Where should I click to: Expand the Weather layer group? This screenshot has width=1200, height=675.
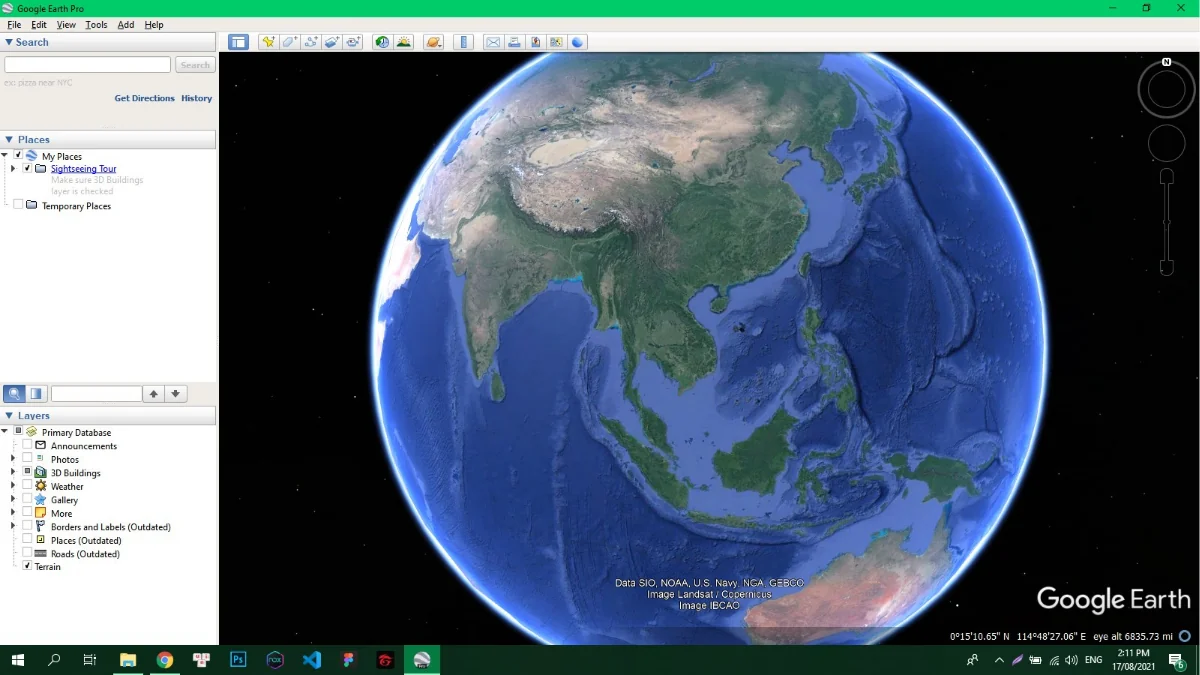(x=13, y=486)
